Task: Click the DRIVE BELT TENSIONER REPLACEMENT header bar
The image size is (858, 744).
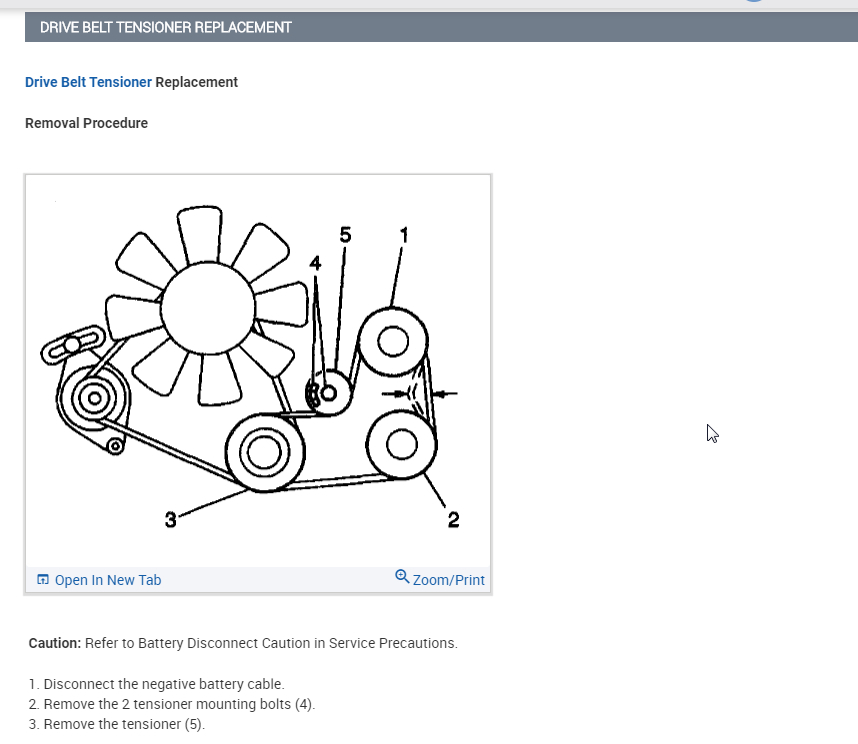Action: pos(442,27)
